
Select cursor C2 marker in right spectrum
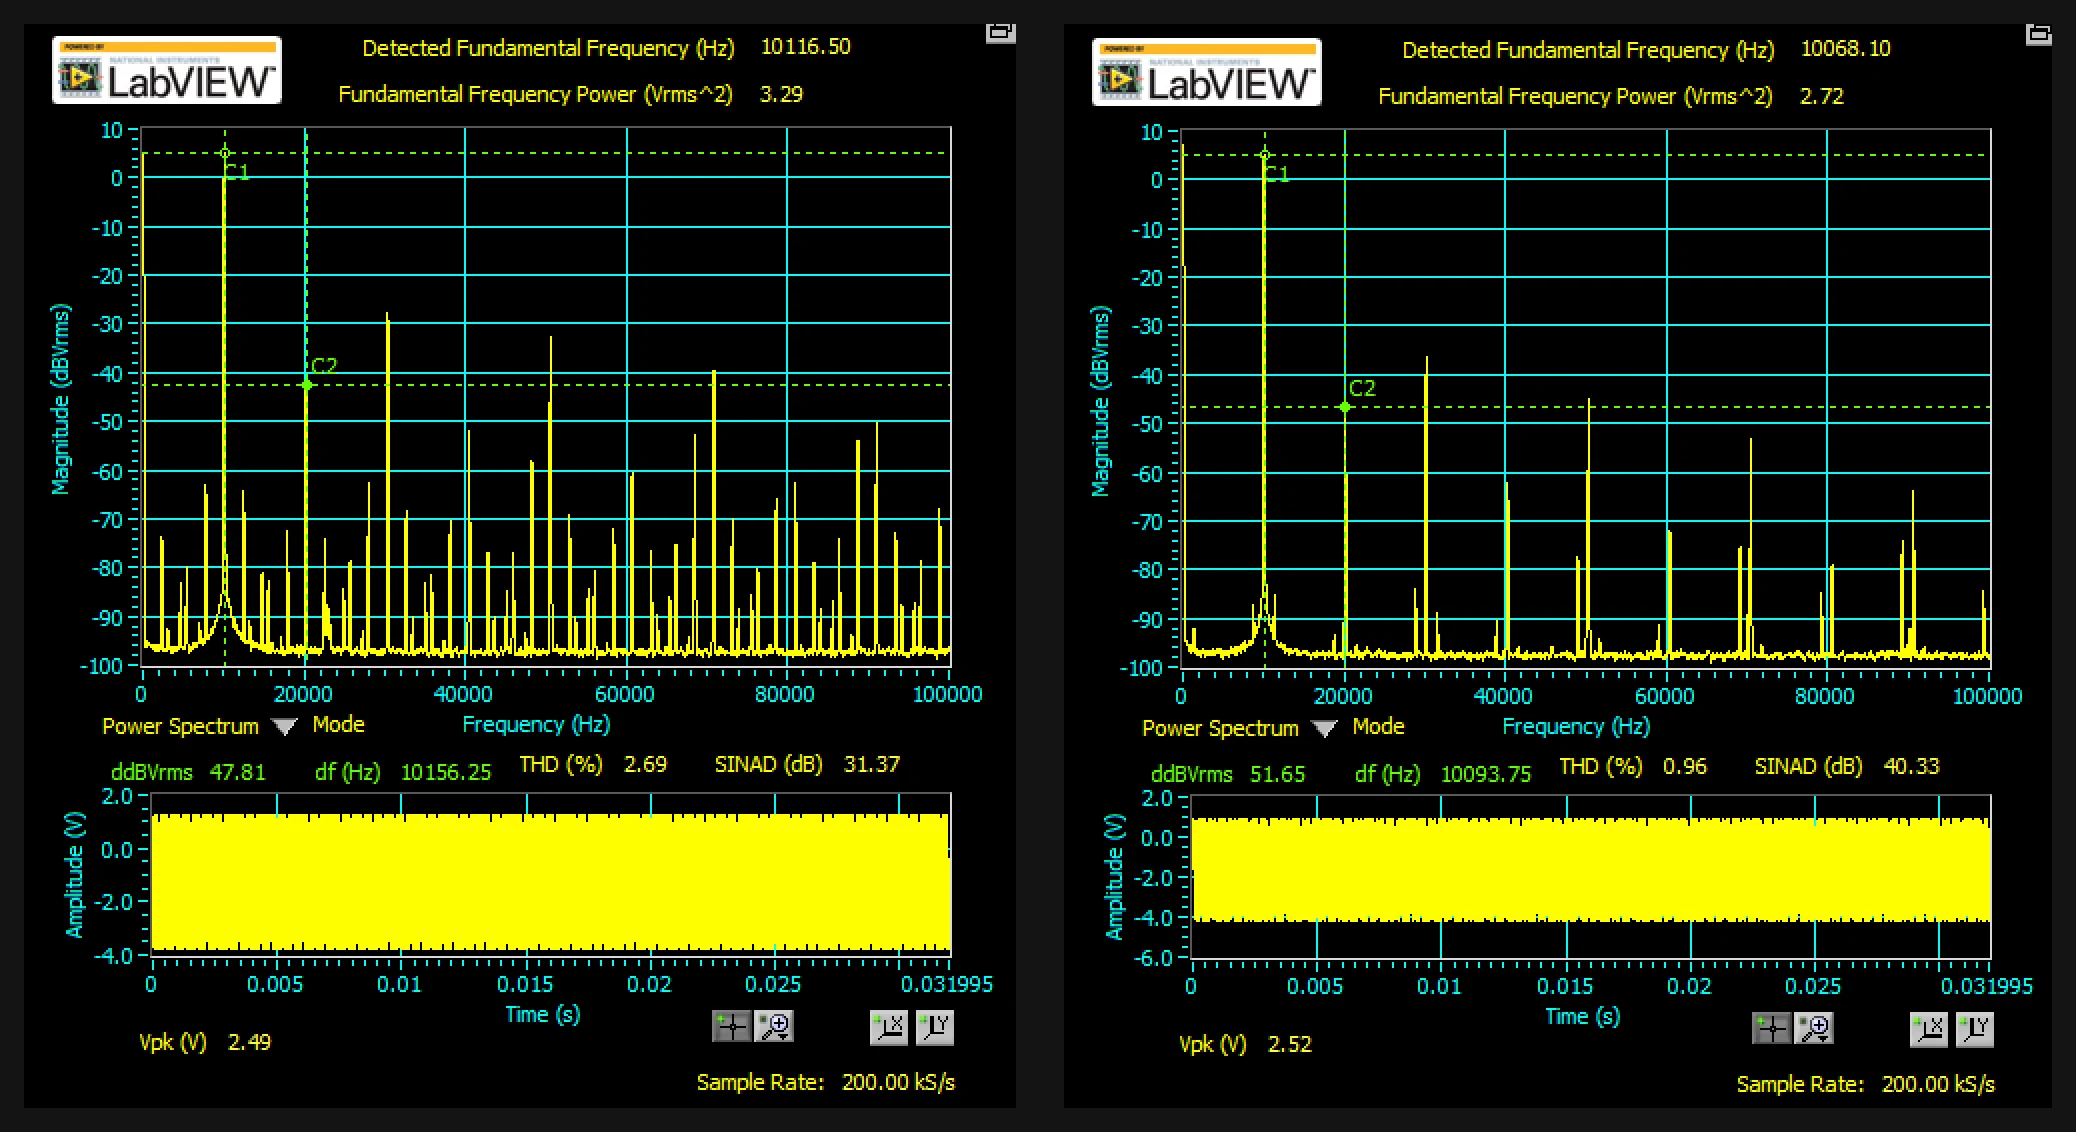(x=1345, y=407)
